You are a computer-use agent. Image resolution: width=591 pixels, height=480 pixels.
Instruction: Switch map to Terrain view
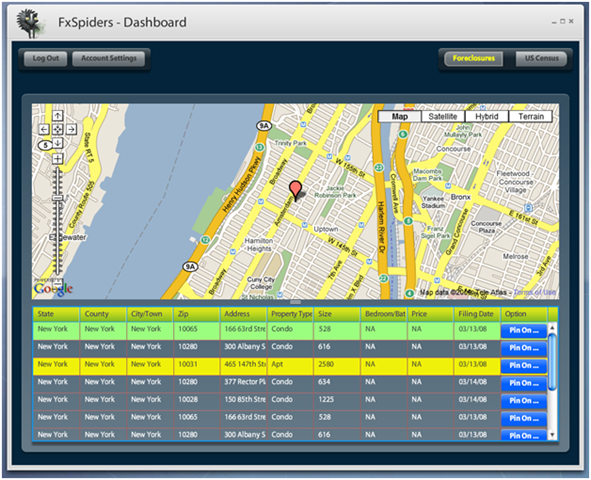pos(531,116)
